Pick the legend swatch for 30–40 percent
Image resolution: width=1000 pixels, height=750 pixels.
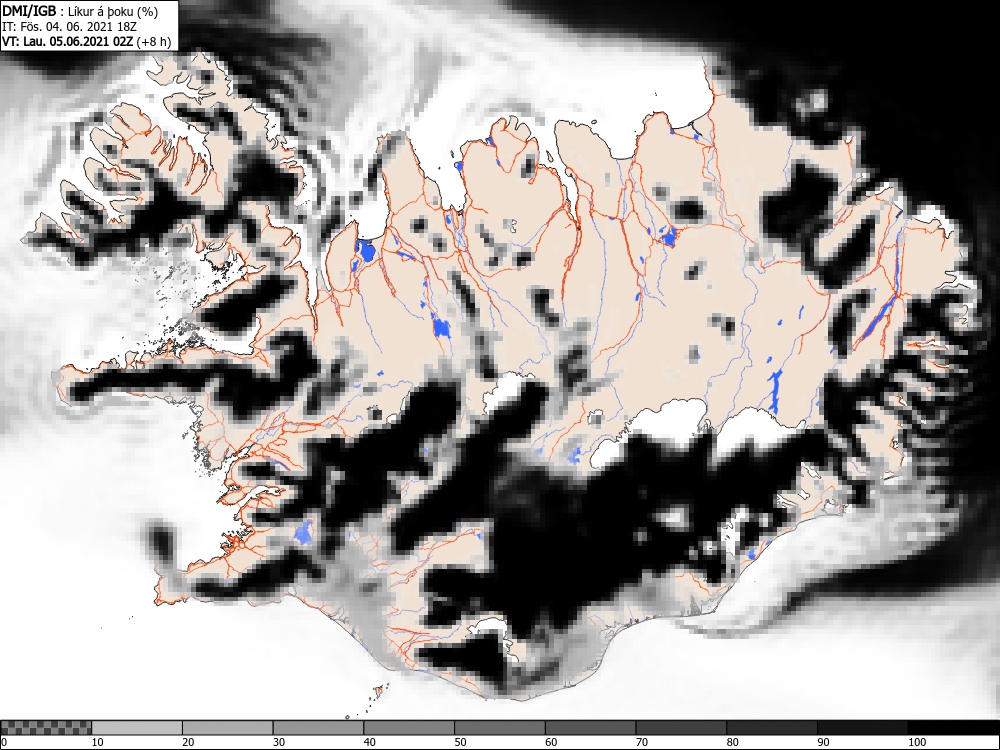coord(318,728)
